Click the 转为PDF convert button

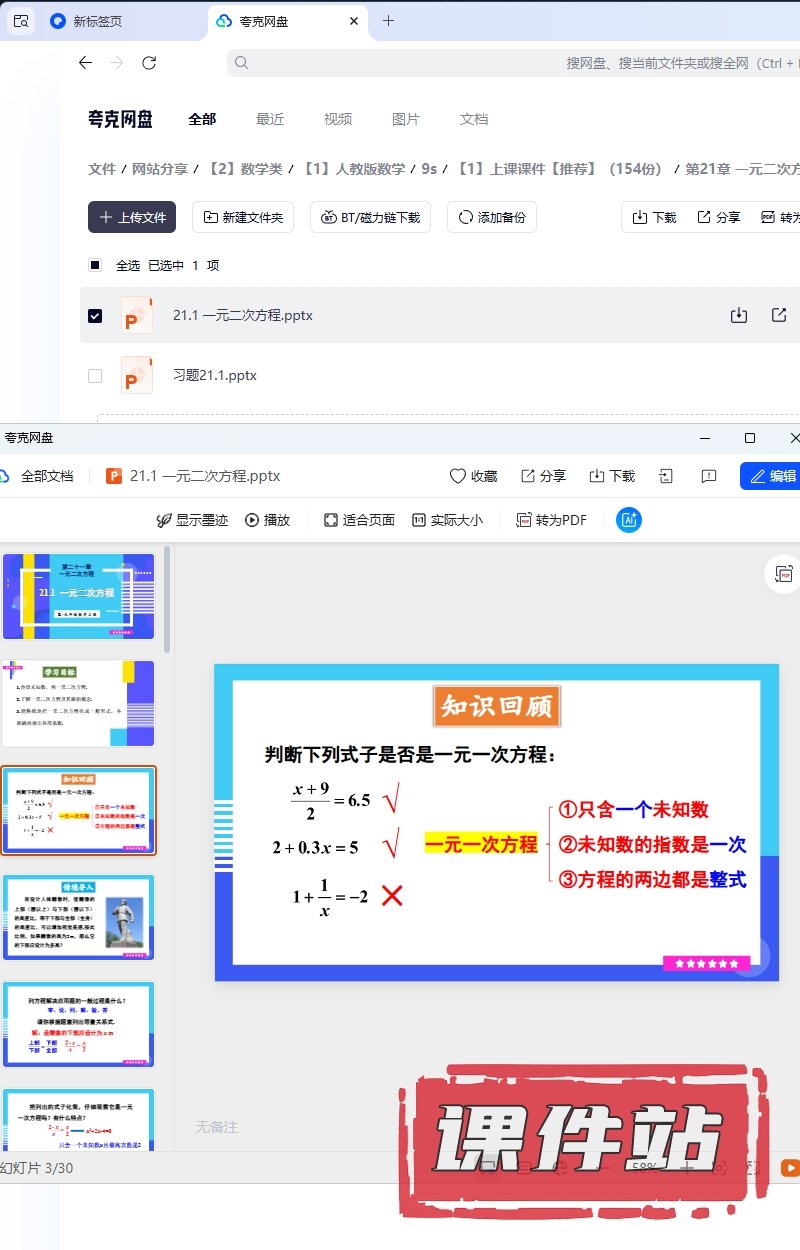551,520
